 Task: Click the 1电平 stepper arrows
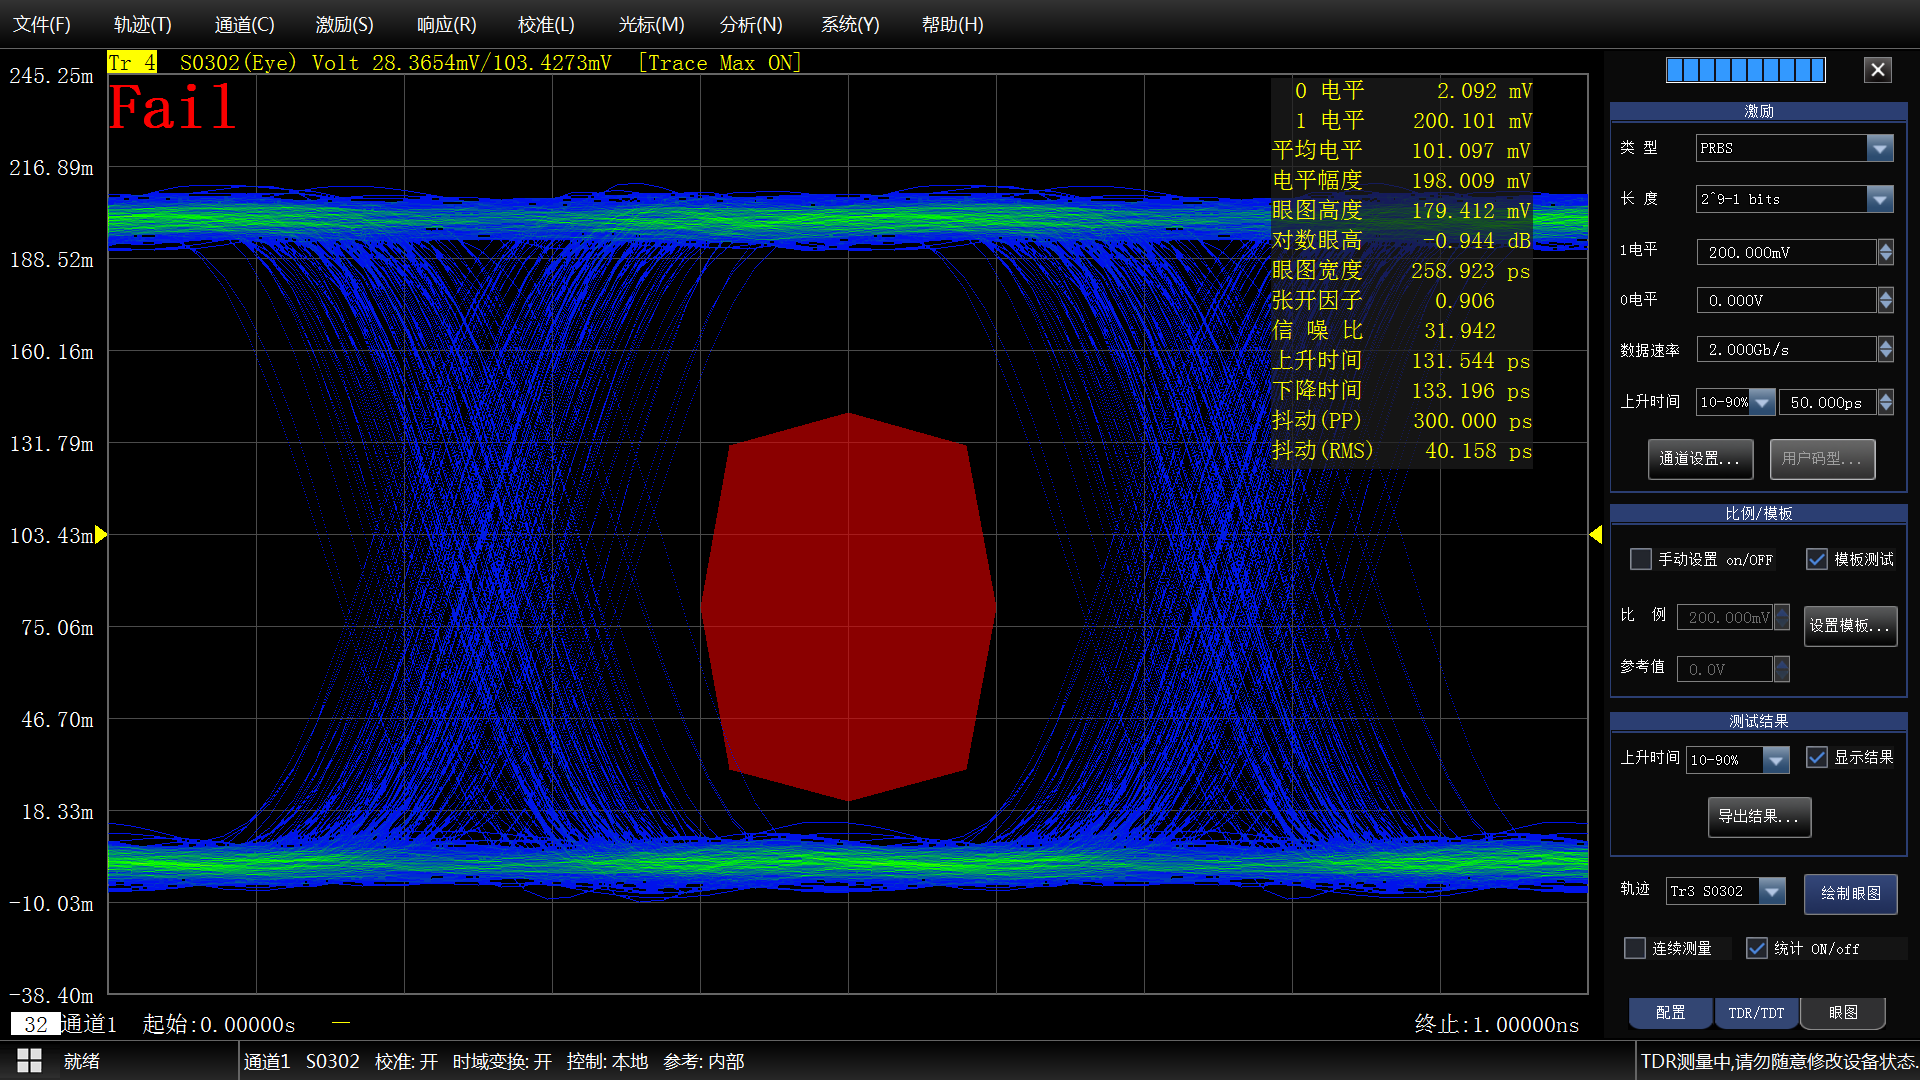tap(1886, 252)
